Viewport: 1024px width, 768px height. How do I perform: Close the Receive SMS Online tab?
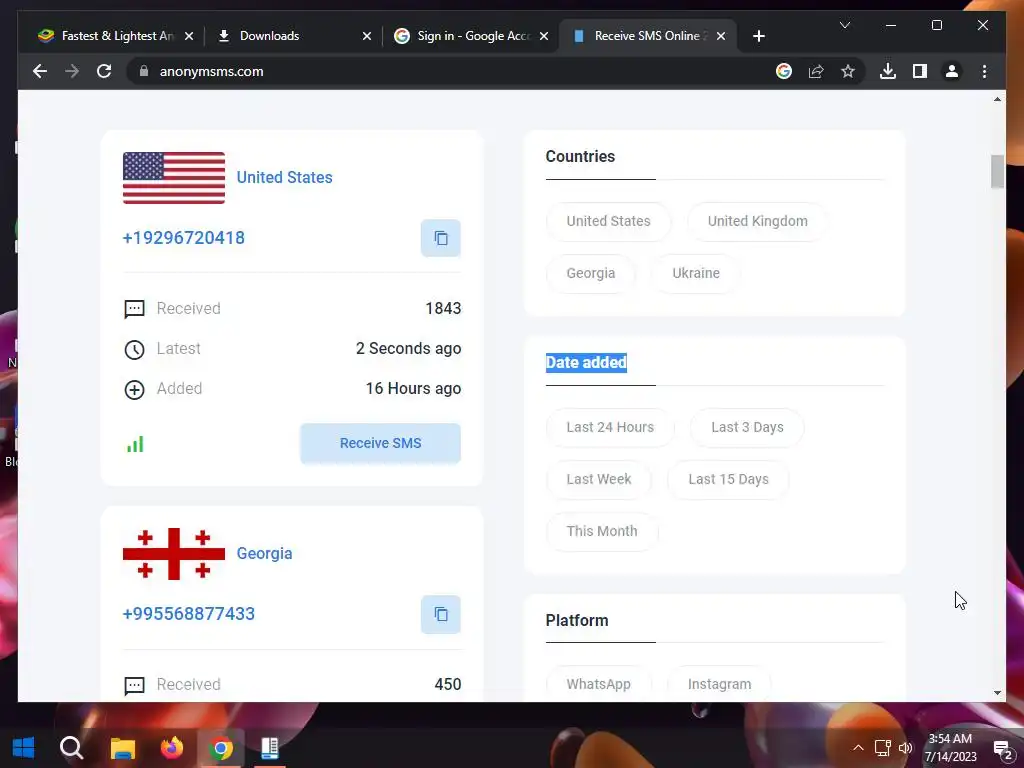720,36
